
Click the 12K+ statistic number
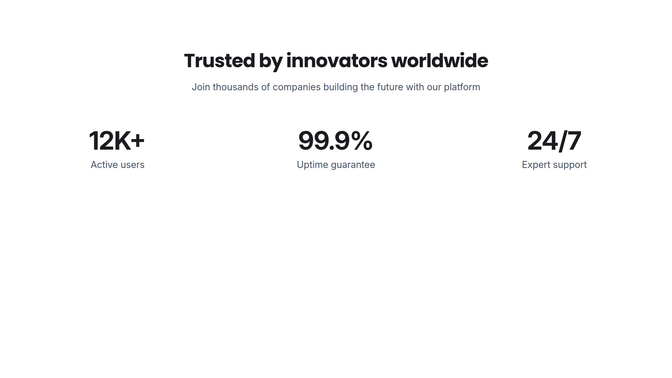[x=117, y=141]
